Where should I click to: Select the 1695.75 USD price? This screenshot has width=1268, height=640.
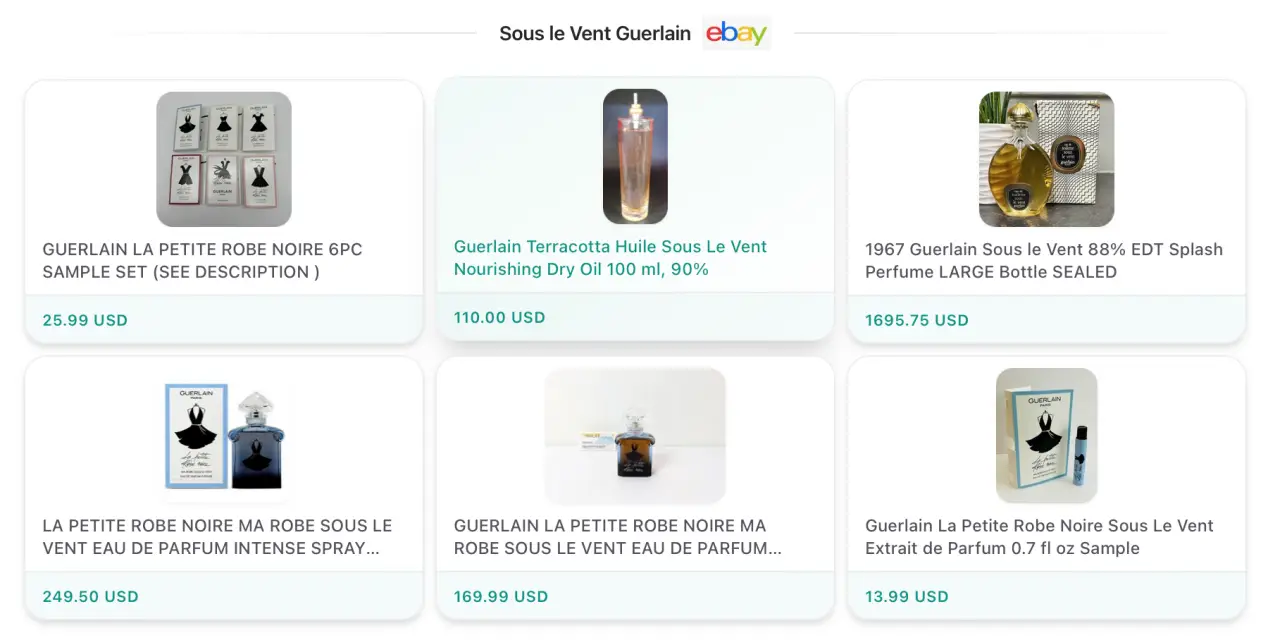click(x=917, y=321)
